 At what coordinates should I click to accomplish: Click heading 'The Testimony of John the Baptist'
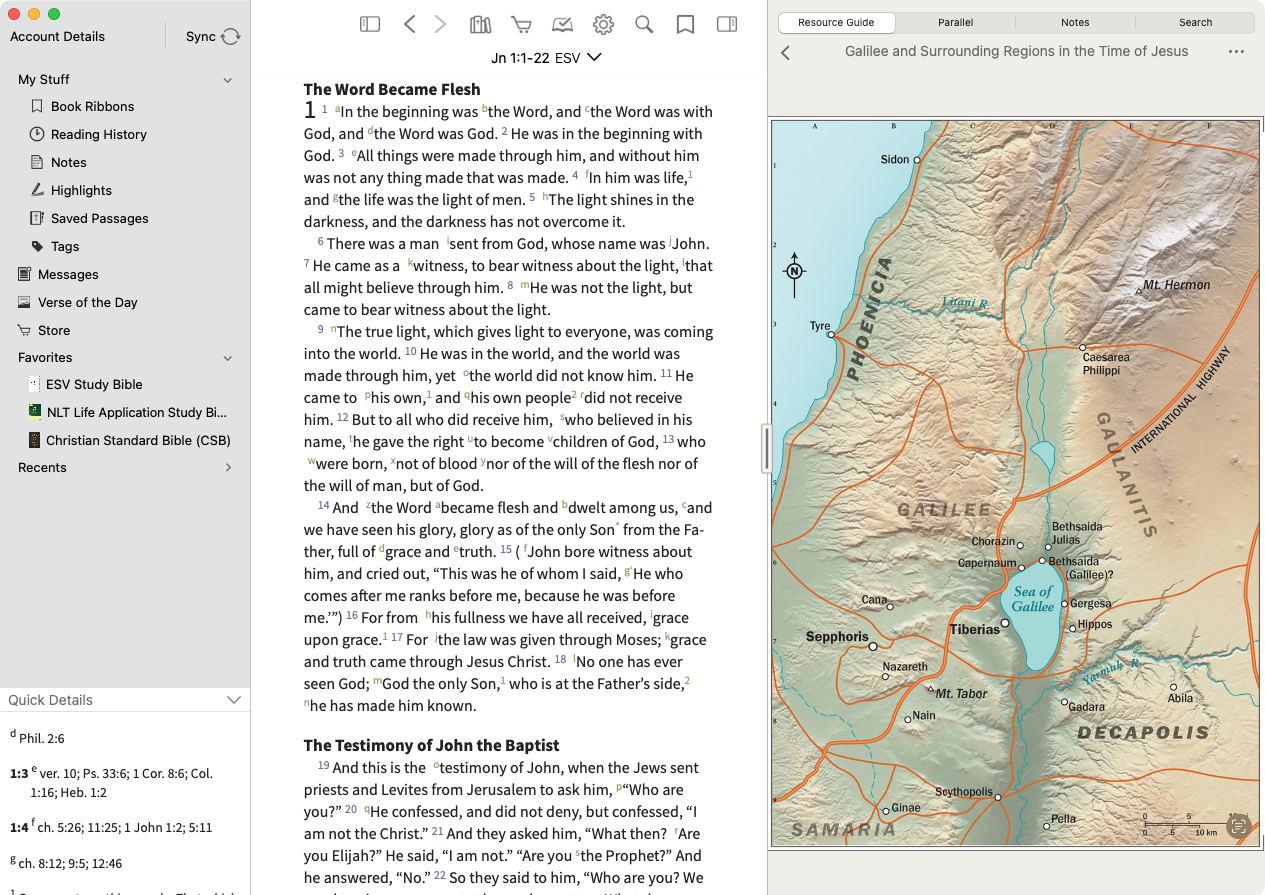click(x=431, y=745)
